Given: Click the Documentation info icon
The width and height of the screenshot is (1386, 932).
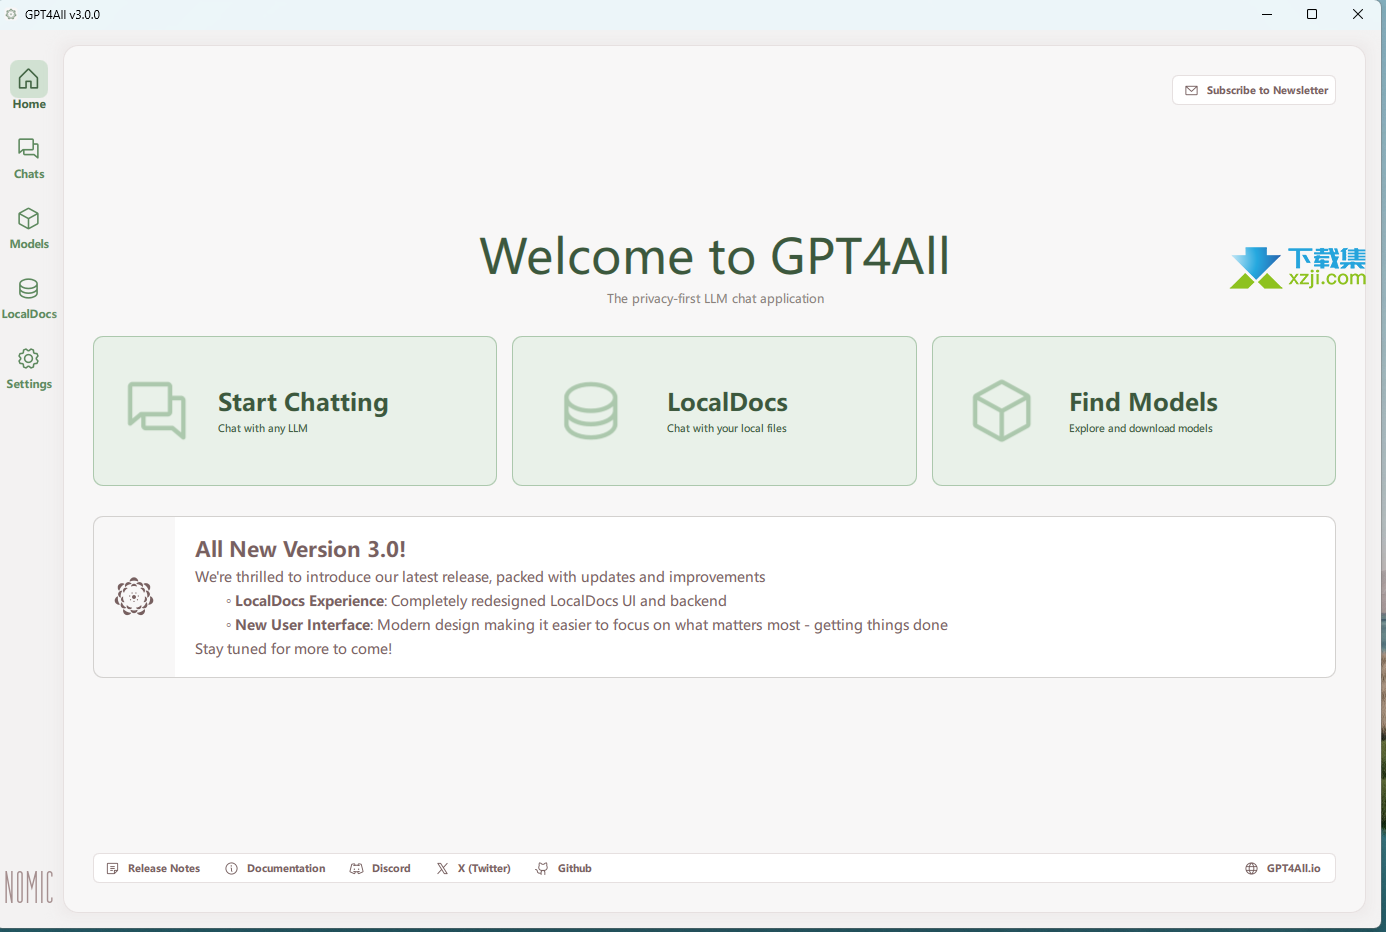Looking at the screenshot, I should pyautogui.click(x=232, y=868).
